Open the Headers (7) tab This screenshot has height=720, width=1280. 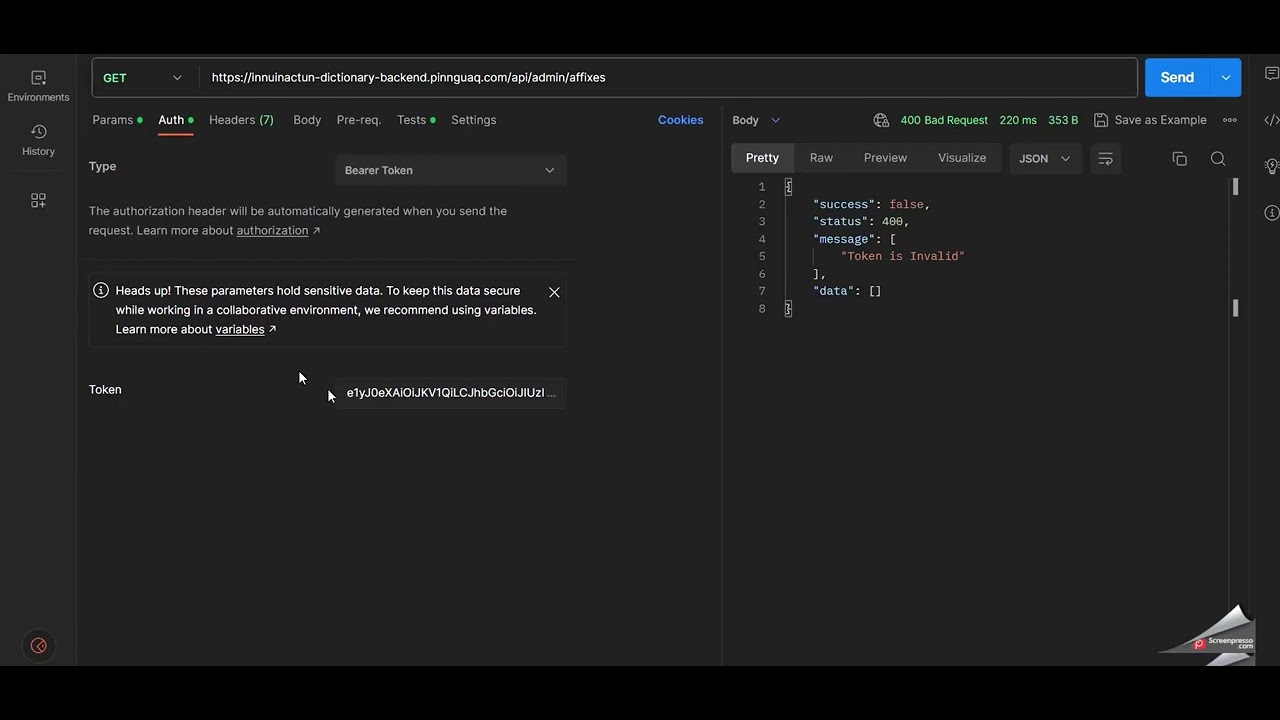coord(241,120)
